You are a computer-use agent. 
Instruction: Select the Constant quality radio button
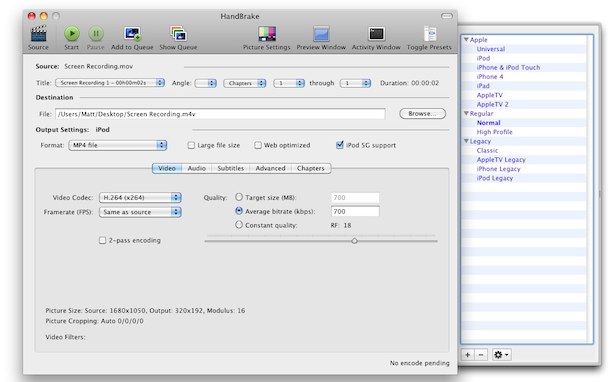(239, 224)
